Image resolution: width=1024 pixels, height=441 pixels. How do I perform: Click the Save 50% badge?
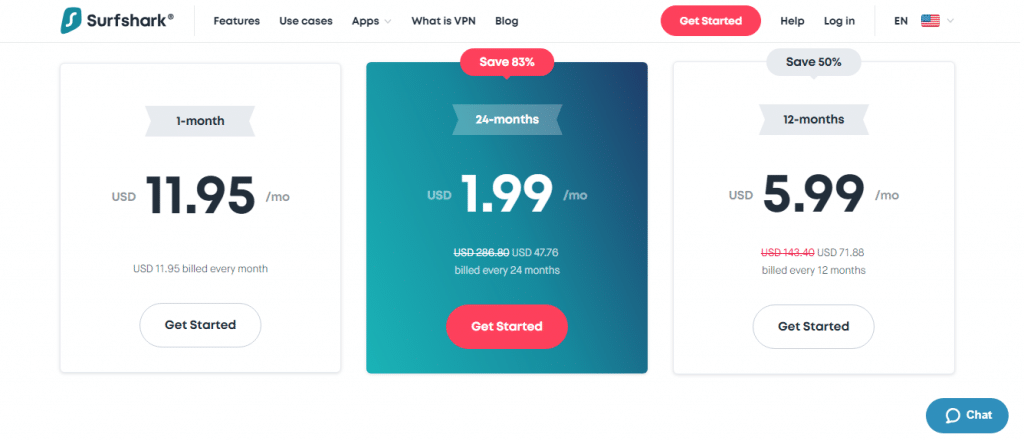click(813, 63)
